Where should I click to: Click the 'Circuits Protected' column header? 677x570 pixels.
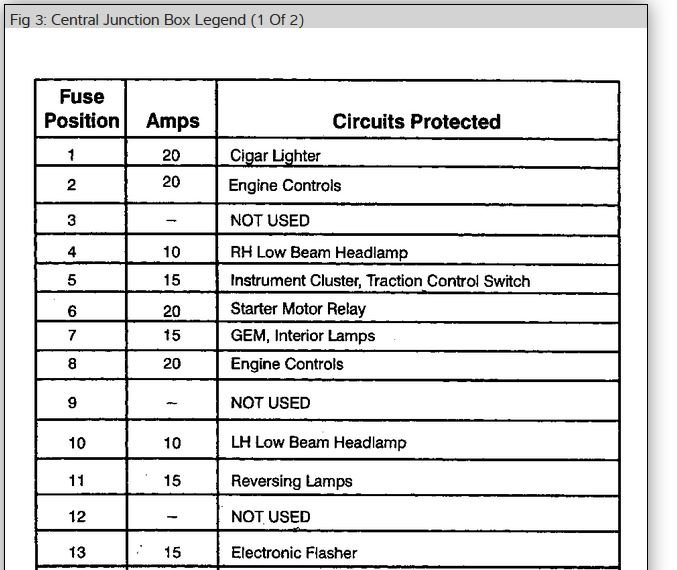click(416, 122)
